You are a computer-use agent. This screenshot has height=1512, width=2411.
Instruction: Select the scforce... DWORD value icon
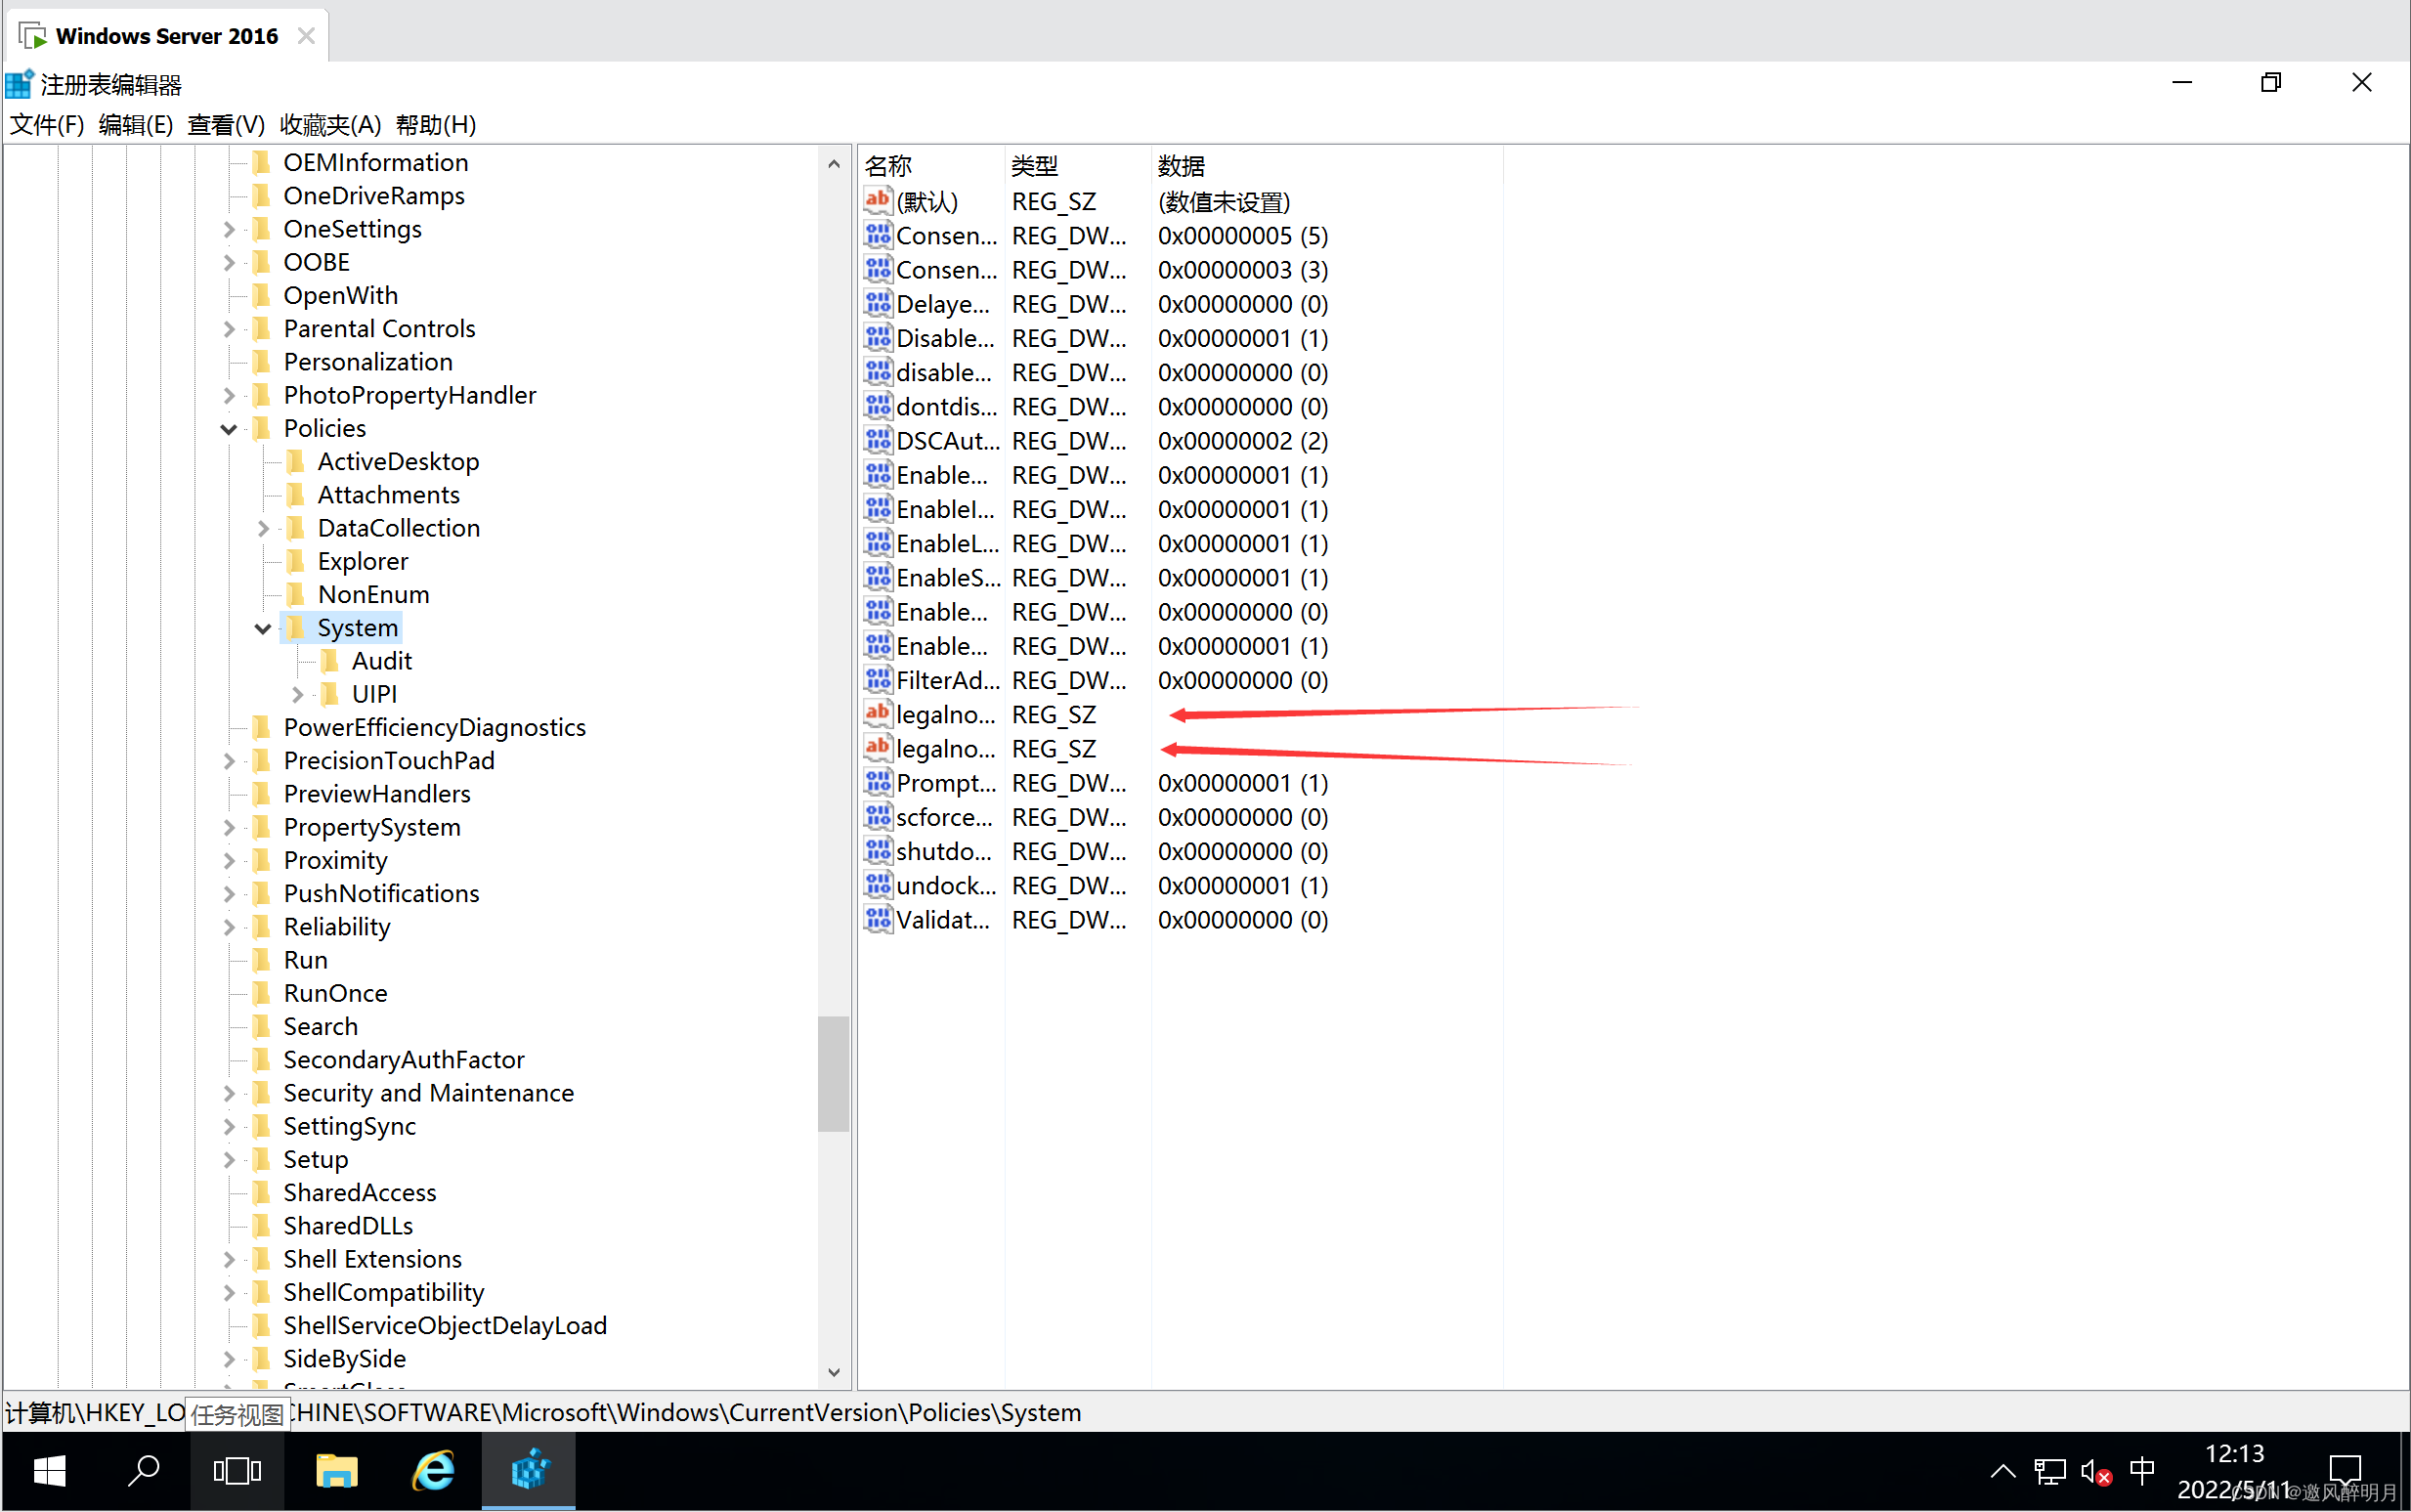[x=877, y=816]
